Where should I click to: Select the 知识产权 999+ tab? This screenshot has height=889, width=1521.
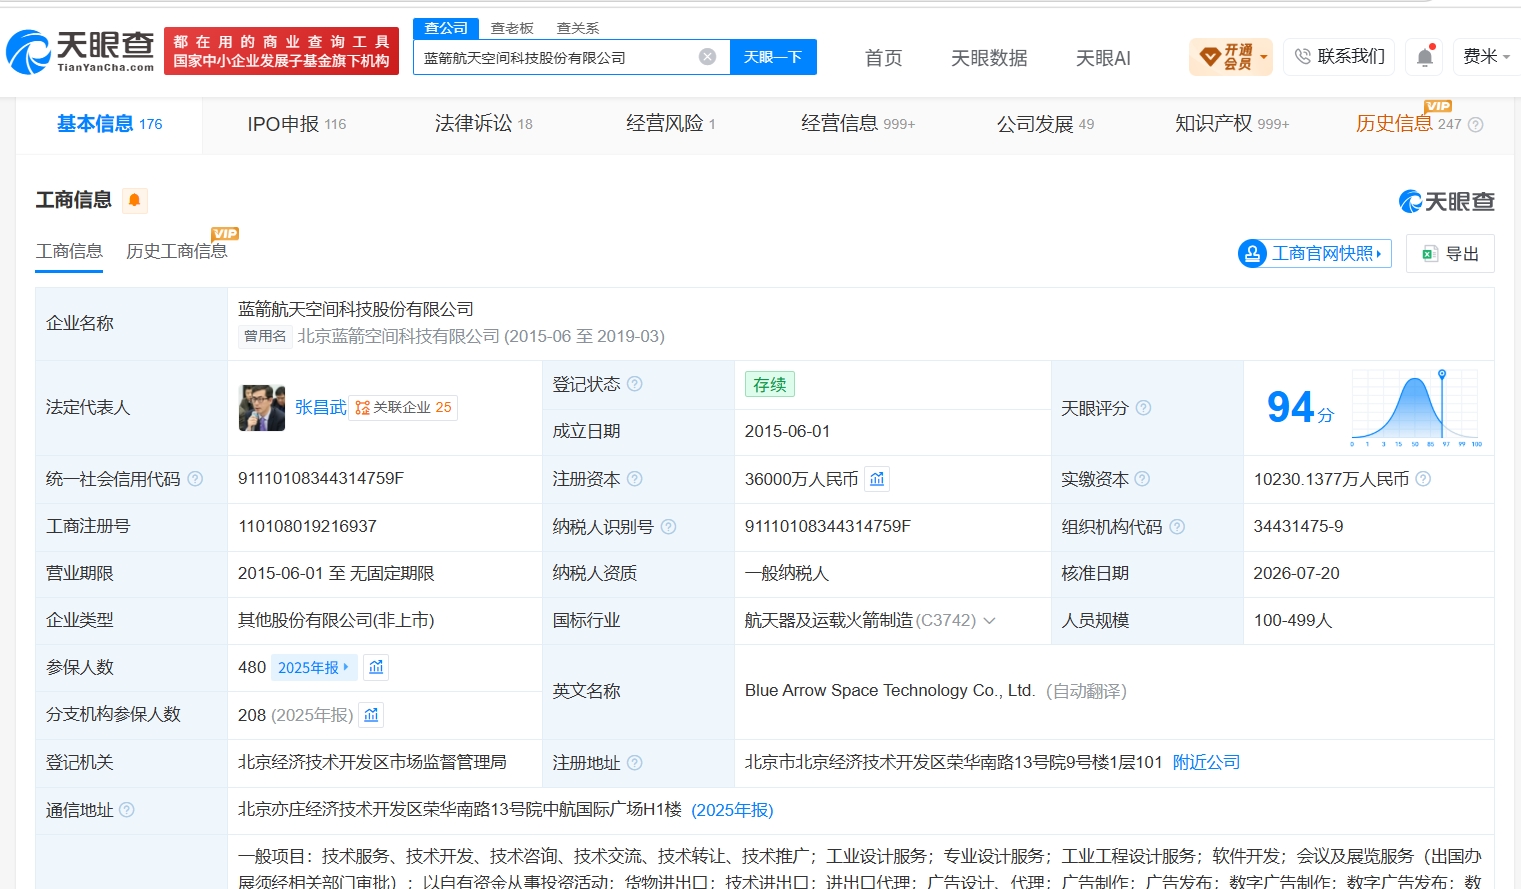pos(1232,124)
